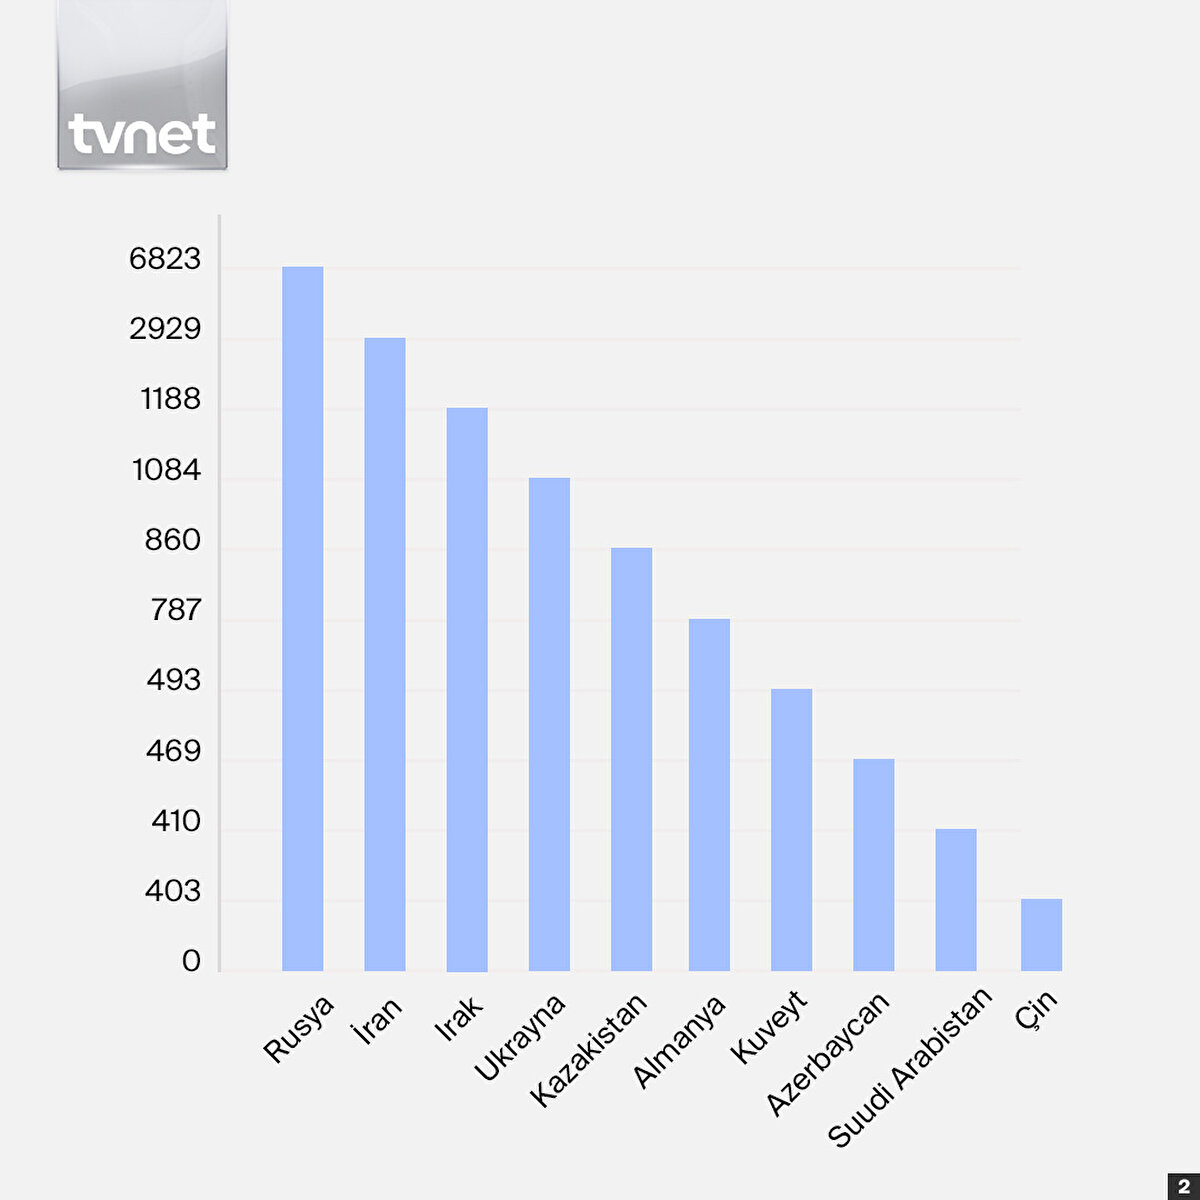
Task: Click the Ukrayna bar
Action: (549, 724)
